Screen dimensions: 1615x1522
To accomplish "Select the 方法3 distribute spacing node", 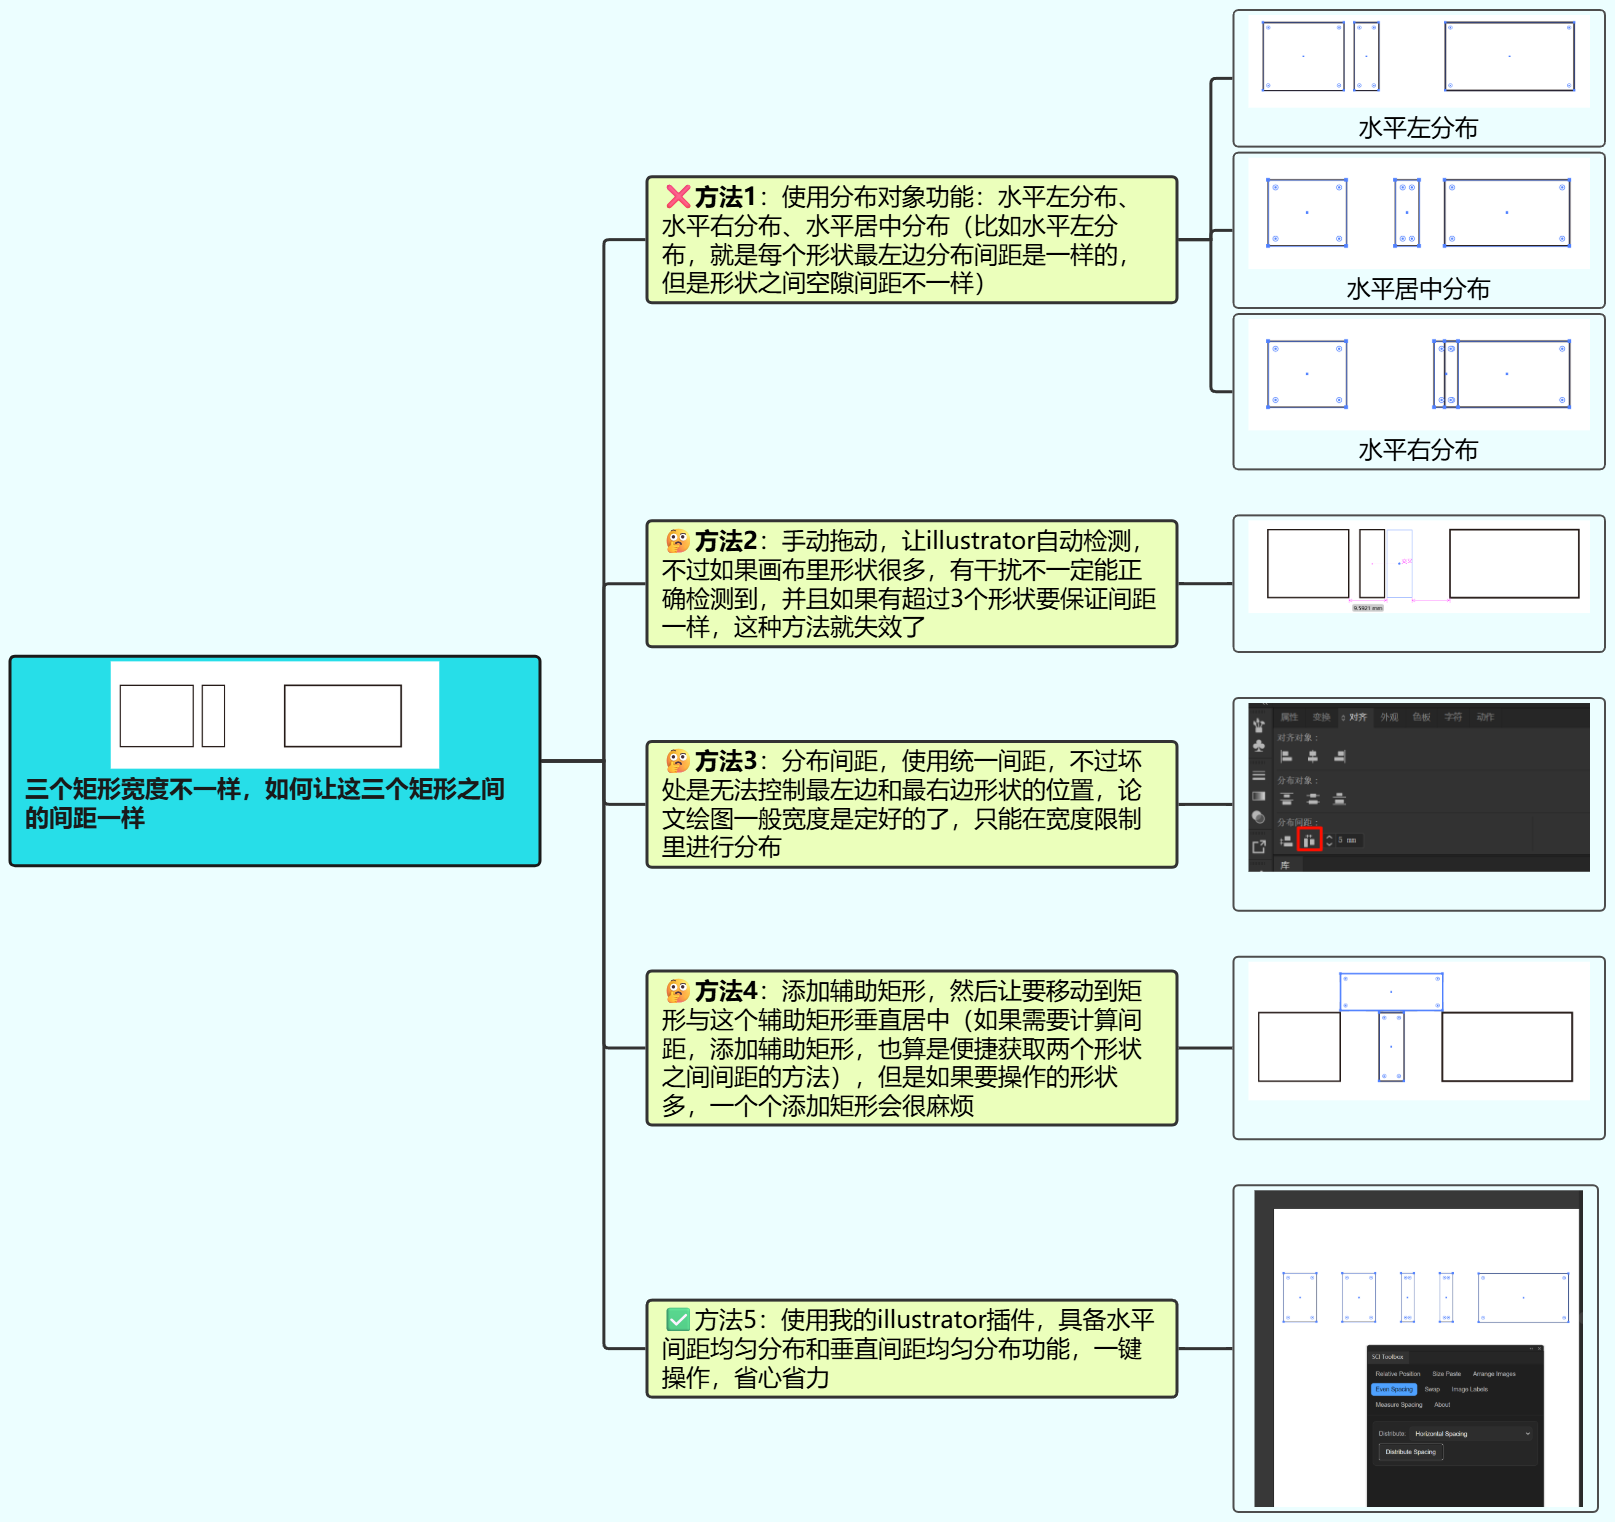I will pos(912,804).
